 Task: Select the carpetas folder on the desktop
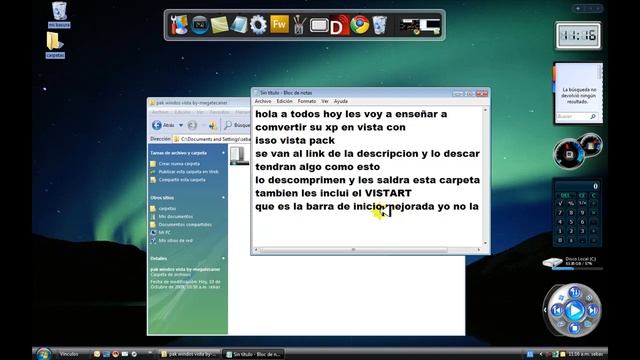55,45
